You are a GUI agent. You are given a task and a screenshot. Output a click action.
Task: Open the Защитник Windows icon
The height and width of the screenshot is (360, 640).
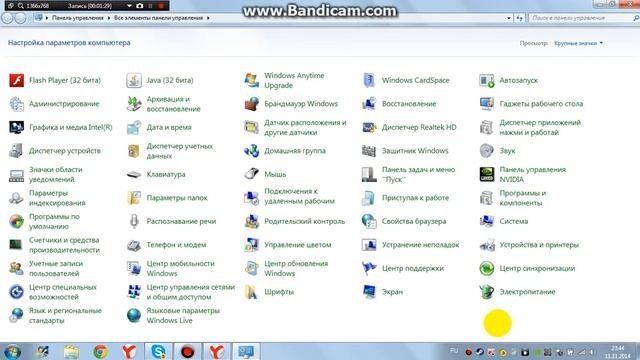click(x=369, y=151)
